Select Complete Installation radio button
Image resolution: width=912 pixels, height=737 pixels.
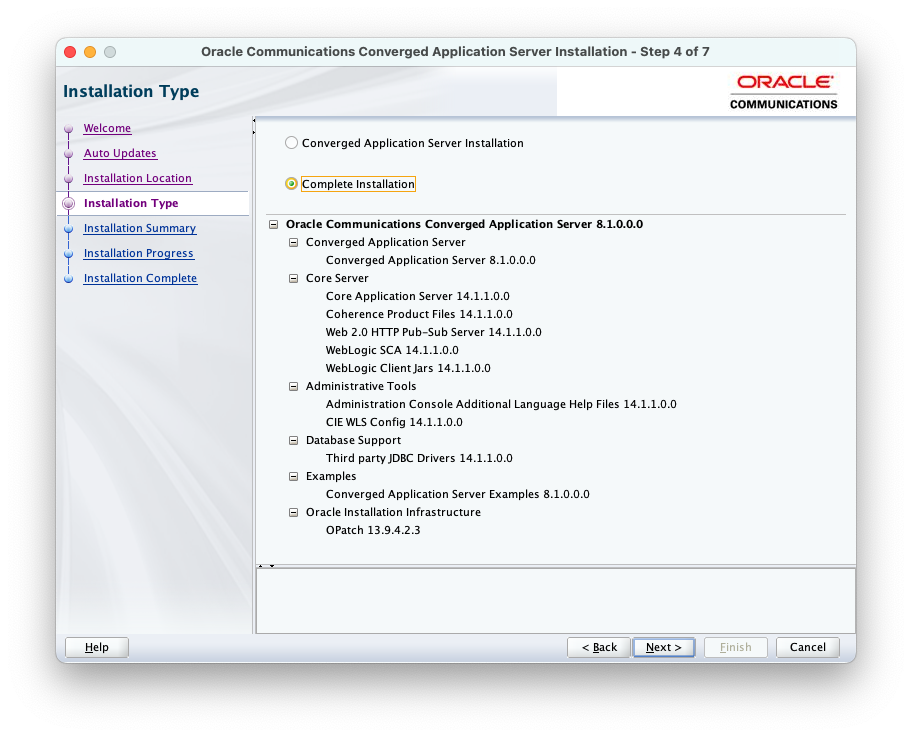coord(291,184)
